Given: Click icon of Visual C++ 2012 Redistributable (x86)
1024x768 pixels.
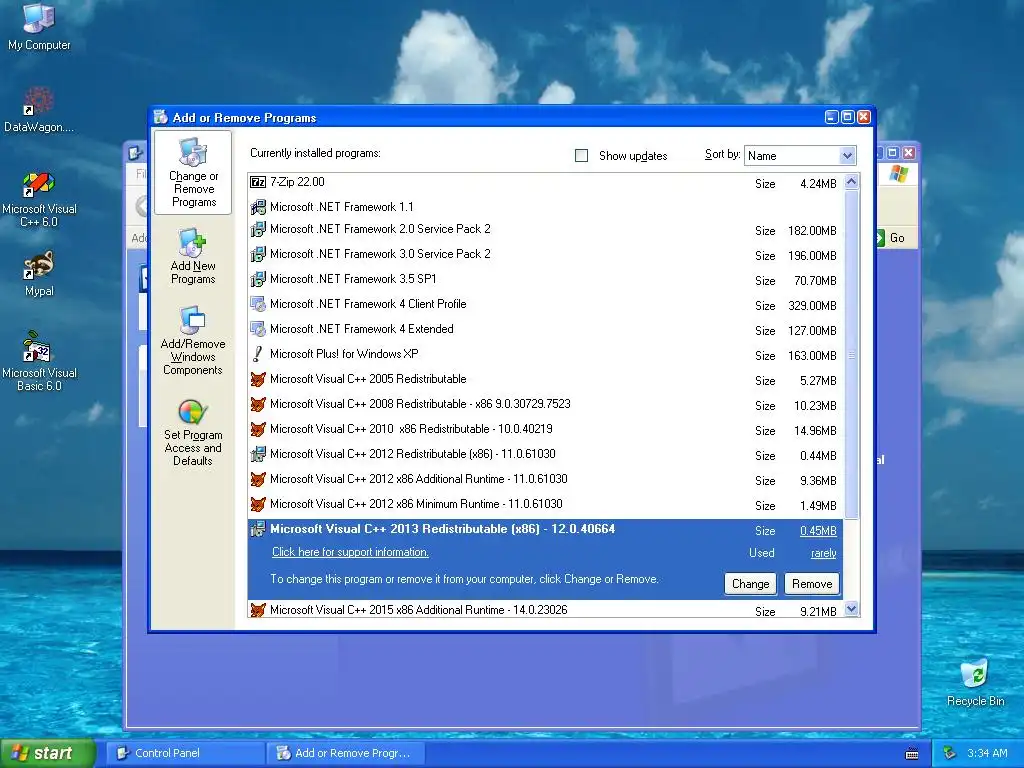Looking at the screenshot, I should (x=258, y=454).
